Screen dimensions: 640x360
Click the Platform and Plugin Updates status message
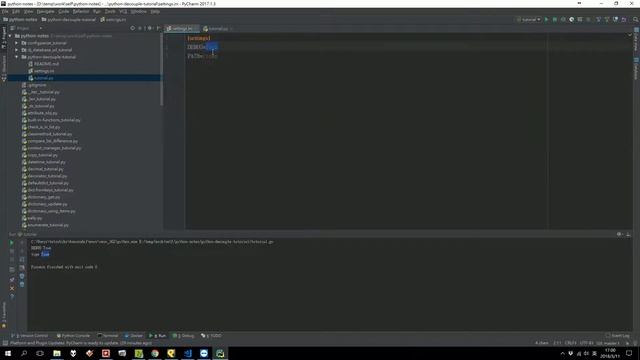[81, 343]
